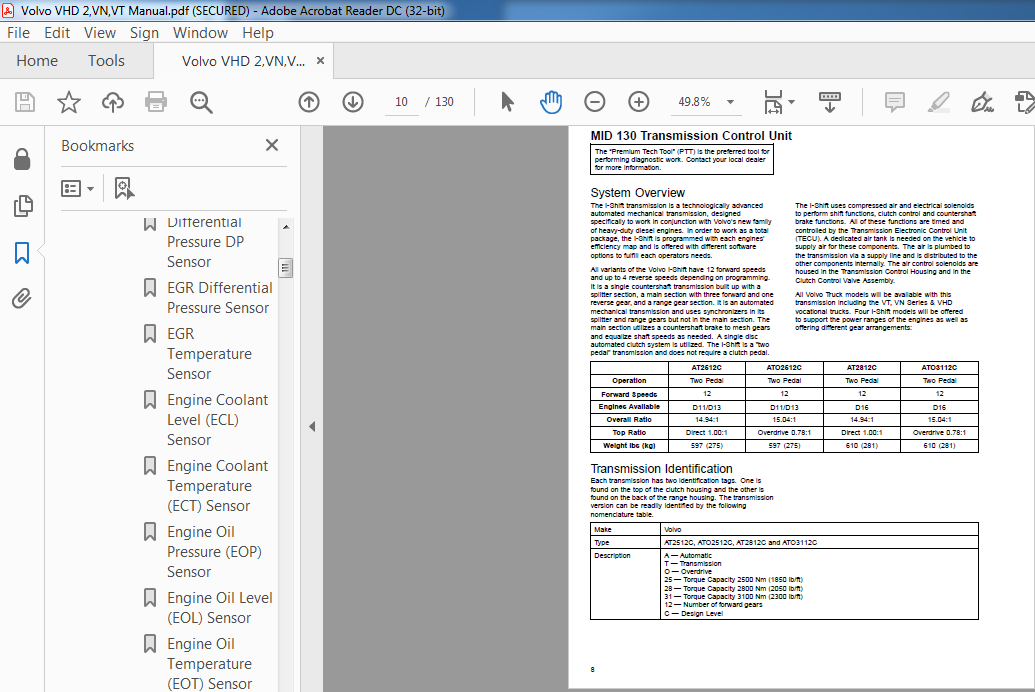This screenshot has width=1035, height=692.
Task: Click the MID 130 Transmission Control Unit heading
Action: (x=690, y=136)
